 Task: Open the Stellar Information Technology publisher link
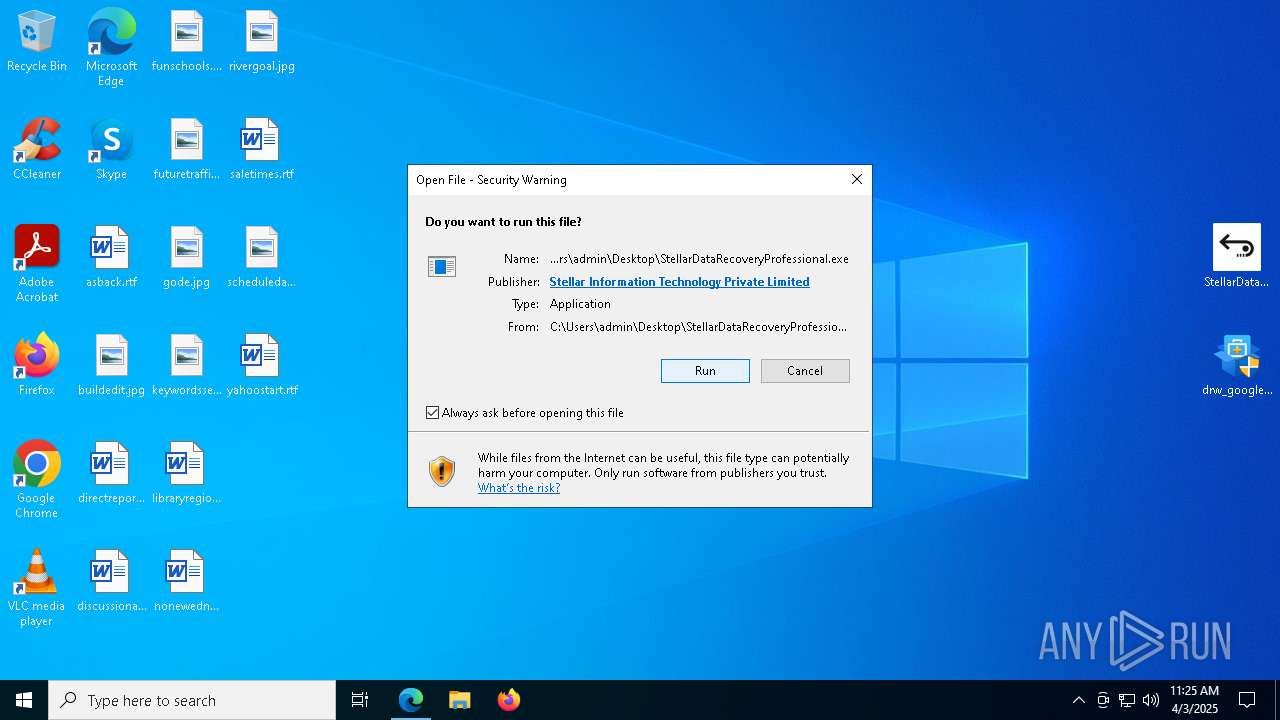[x=679, y=282]
